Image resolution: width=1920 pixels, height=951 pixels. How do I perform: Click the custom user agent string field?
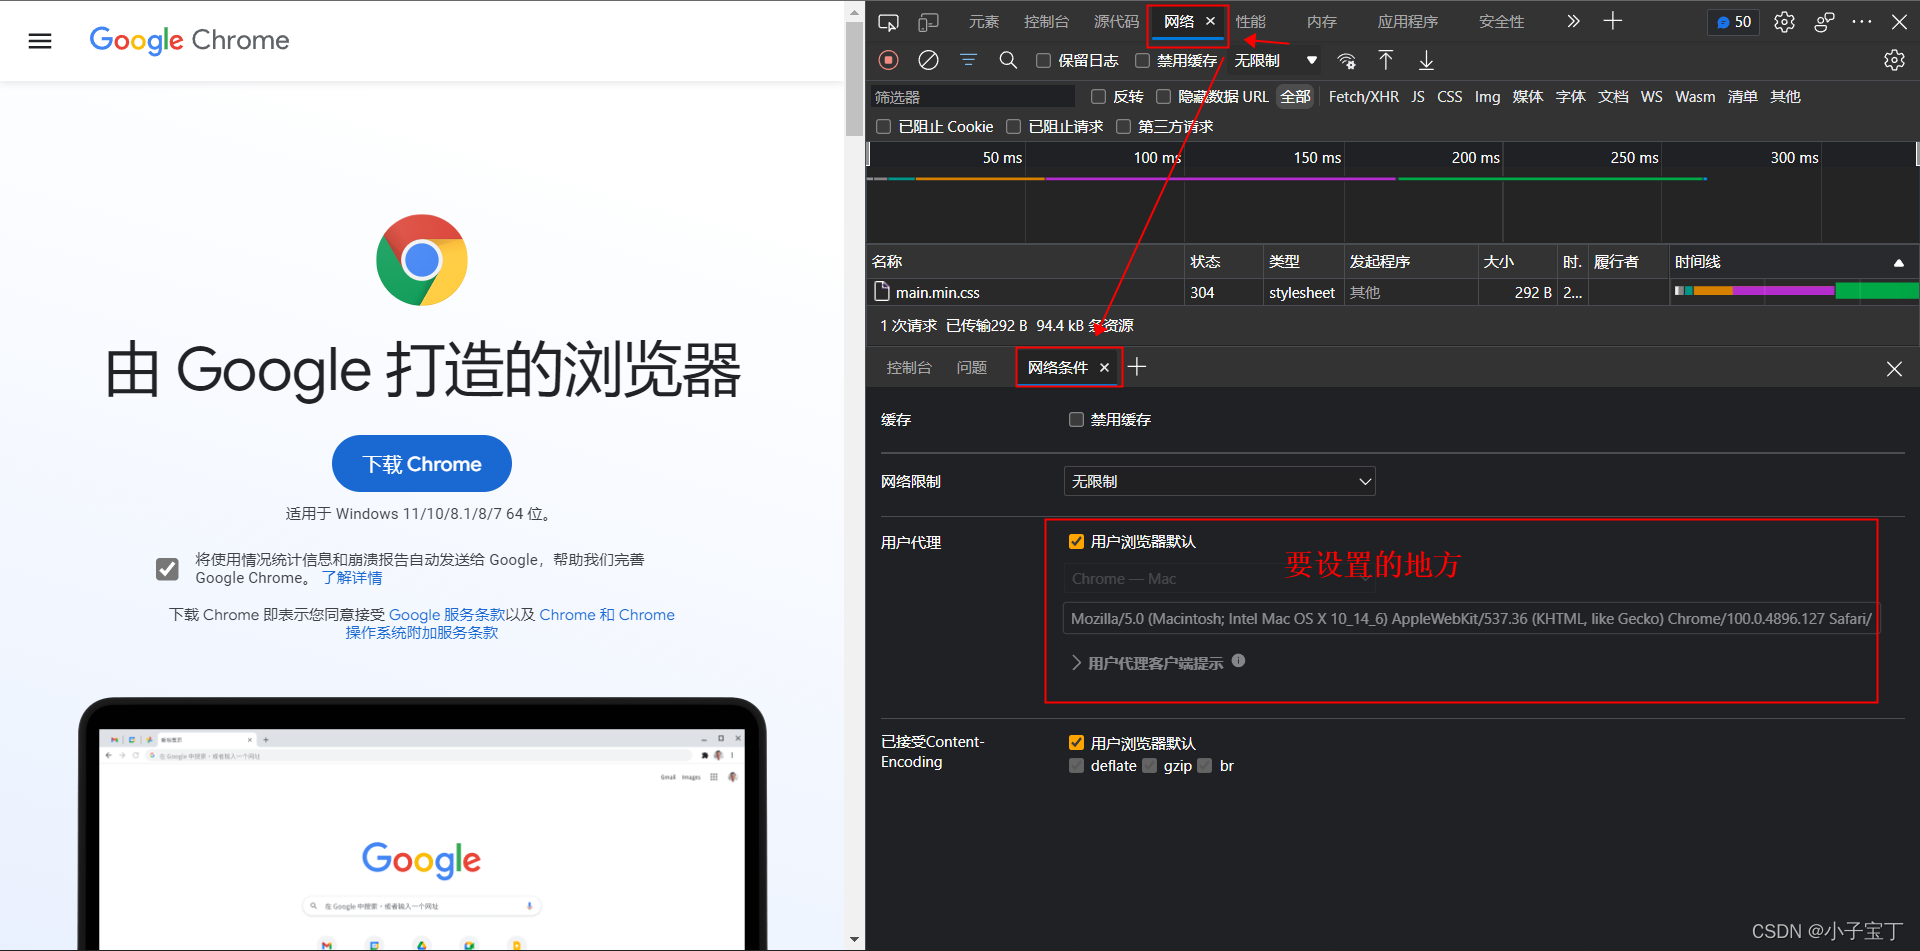[x=1470, y=619]
